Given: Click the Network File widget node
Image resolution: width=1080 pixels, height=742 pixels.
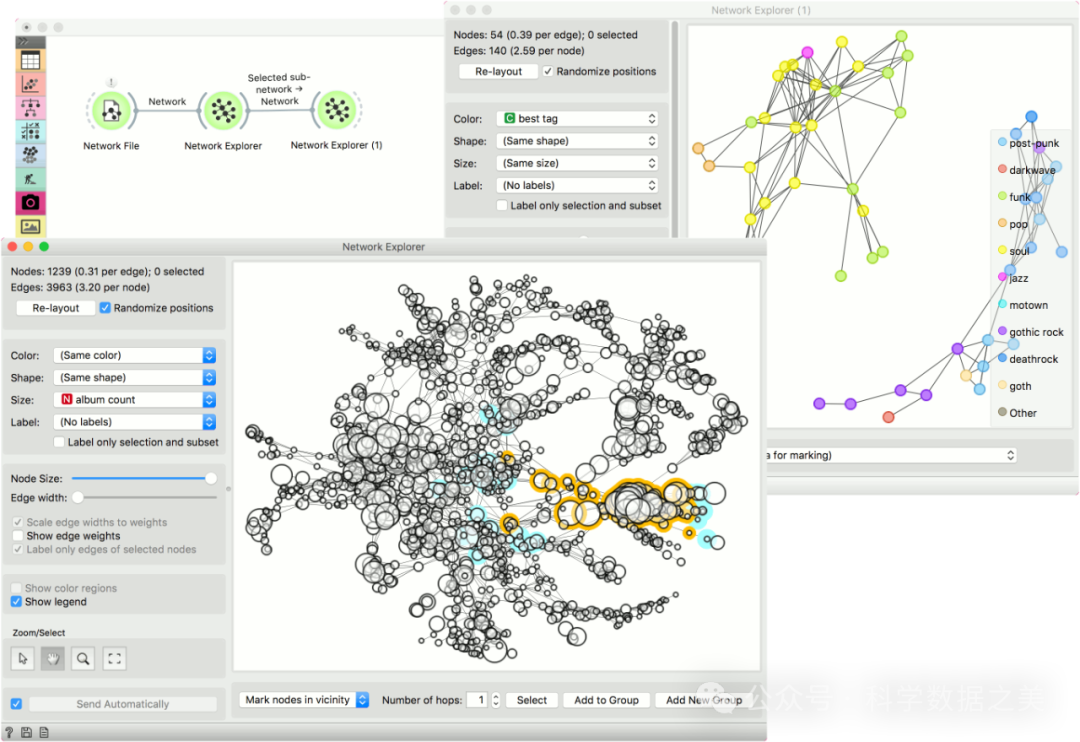Looking at the screenshot, I should click(111, 111).
